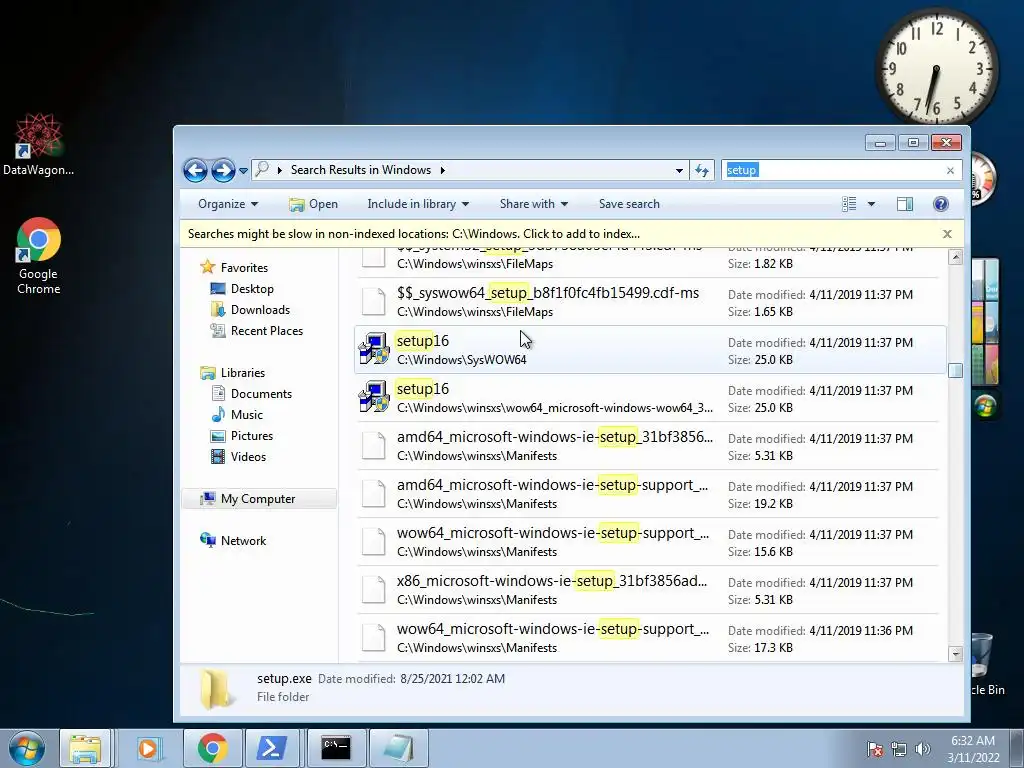The height and width of the screenshot is (768, 1024).
Task: Open Chrome from the taskbar
Action: click(212, 748)
